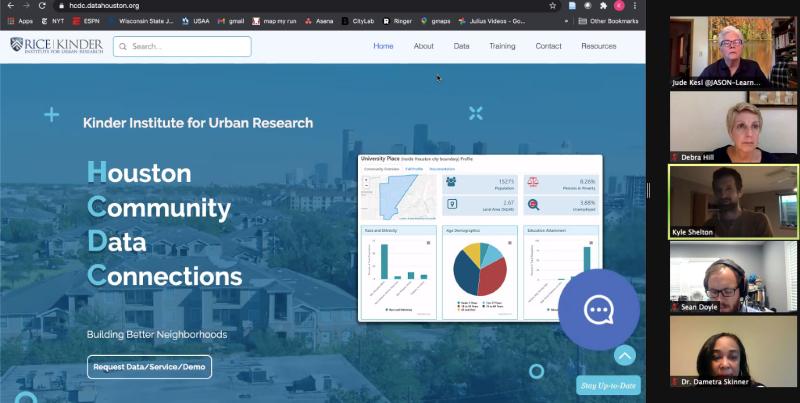Click the magnifier icon in search box
This screenshot has height=403, width=800.
coord(123,46)
